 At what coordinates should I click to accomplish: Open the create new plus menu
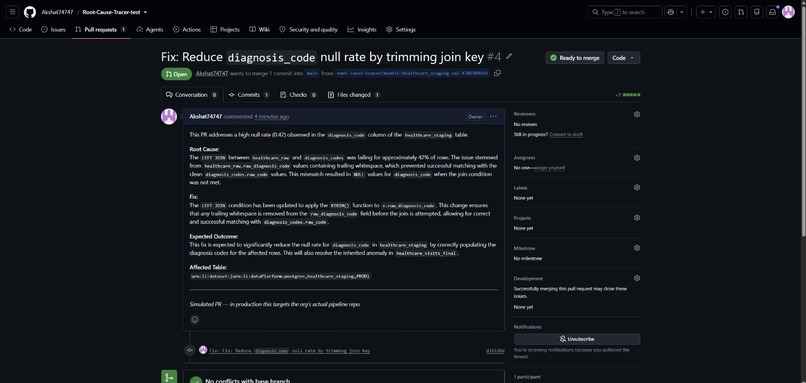point(706,12)
